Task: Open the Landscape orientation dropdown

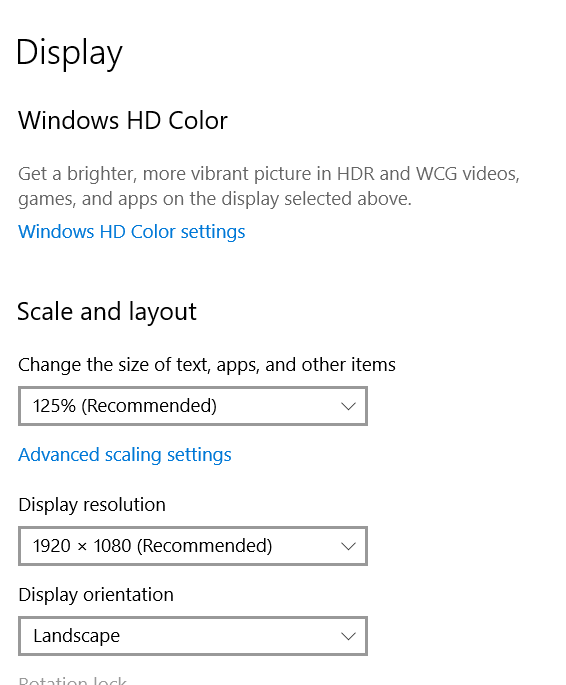Action: tap(193, 636)
